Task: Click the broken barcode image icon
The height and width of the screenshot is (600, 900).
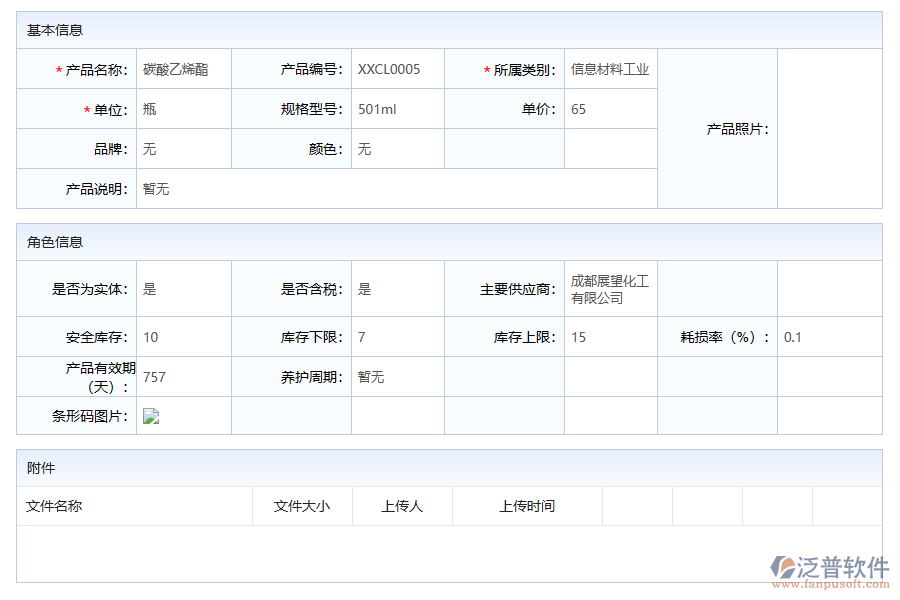Action: (x=151, y=416)
